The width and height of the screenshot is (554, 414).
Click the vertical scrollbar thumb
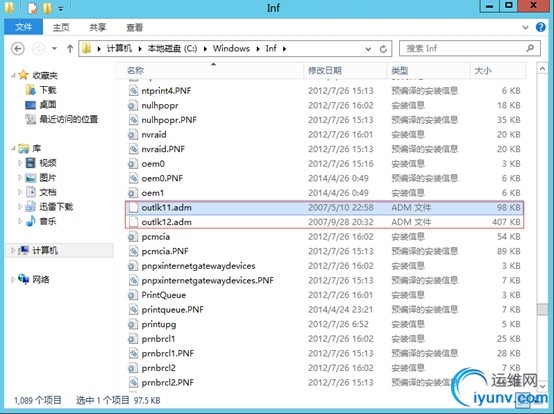(542, 309)
